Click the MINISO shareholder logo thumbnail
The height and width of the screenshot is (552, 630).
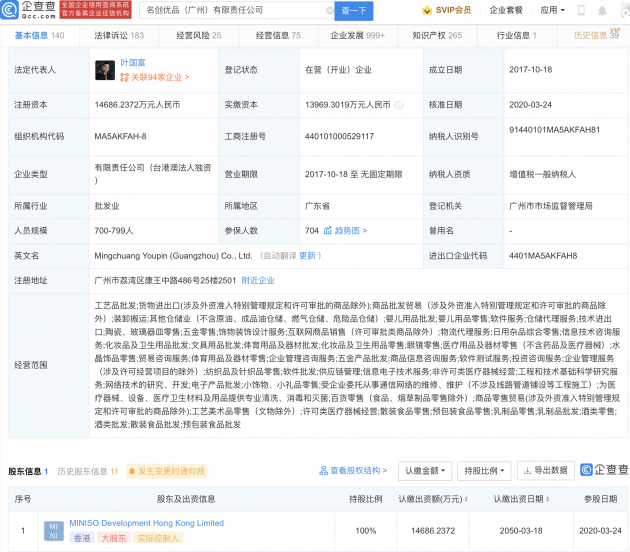[54, 531]
